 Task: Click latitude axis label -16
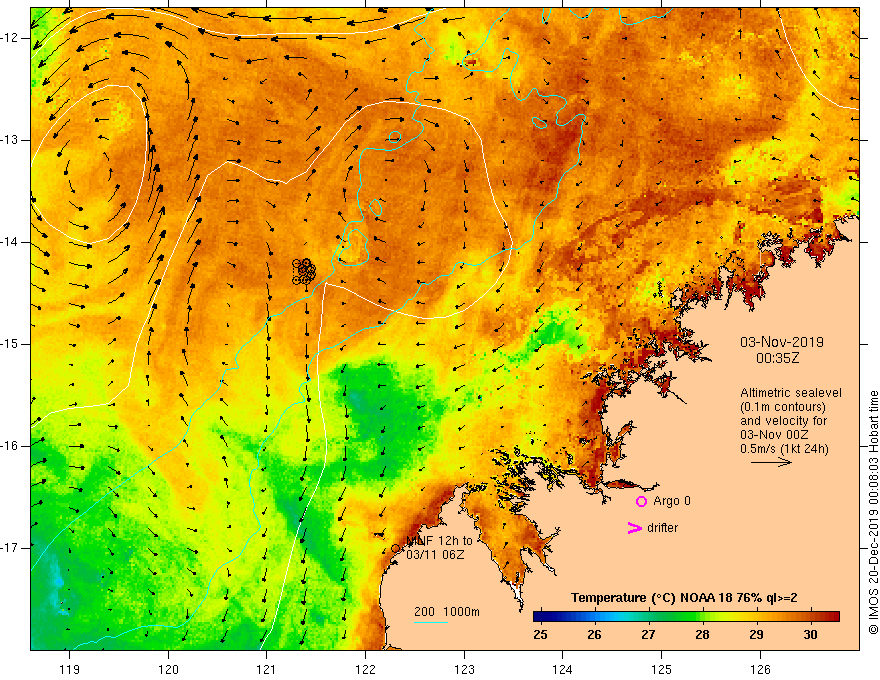(11, 446)
